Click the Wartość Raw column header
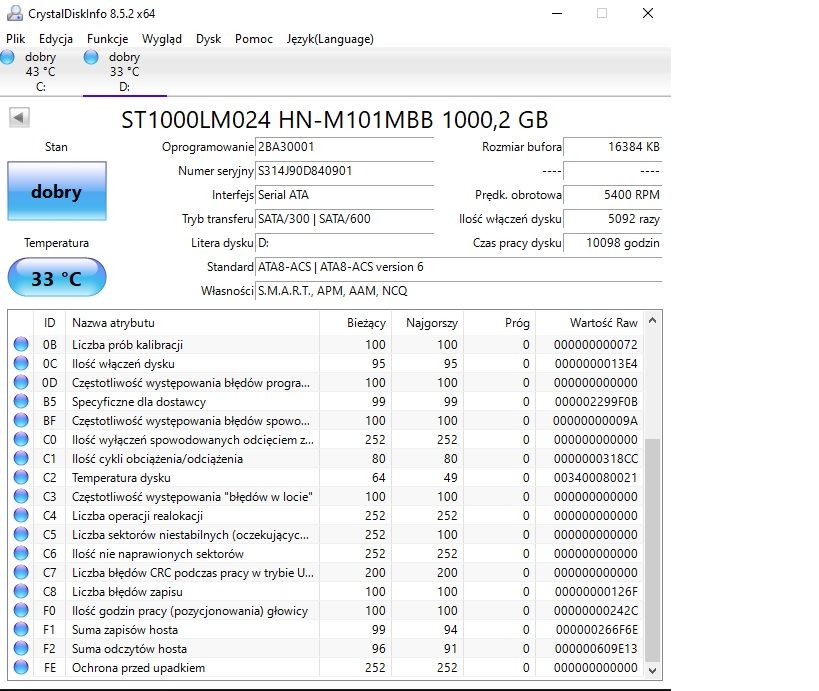819x691 pixels. pyautogui.click(x=590, y=323)
